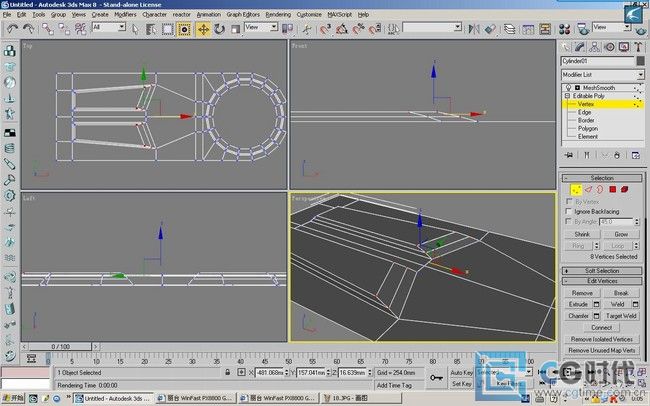The width and height of the screenshot is (650, 406).
Task: Click the Pin Stack icon
Action: click(x=569, y=155)
